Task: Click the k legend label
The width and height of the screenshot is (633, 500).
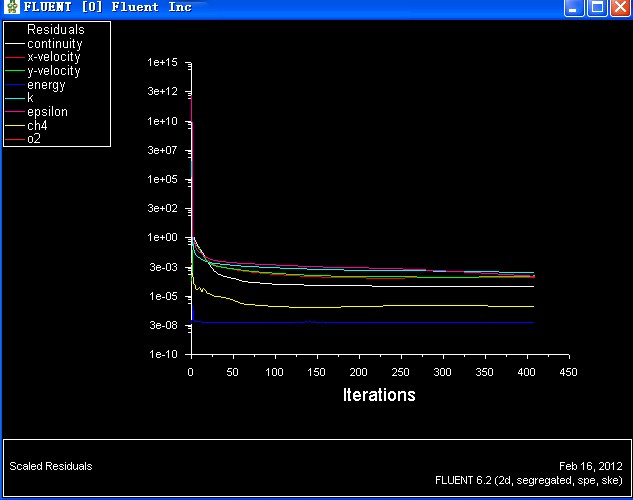Action: coord(30,99)
